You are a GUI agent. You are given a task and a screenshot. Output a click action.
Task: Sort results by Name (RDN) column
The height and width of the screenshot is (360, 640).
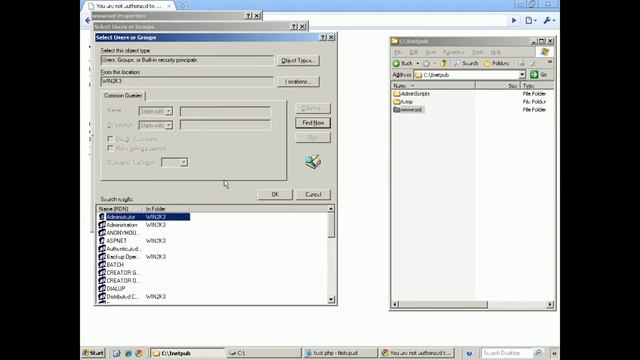pyautogui.click(x=120, y=209)
